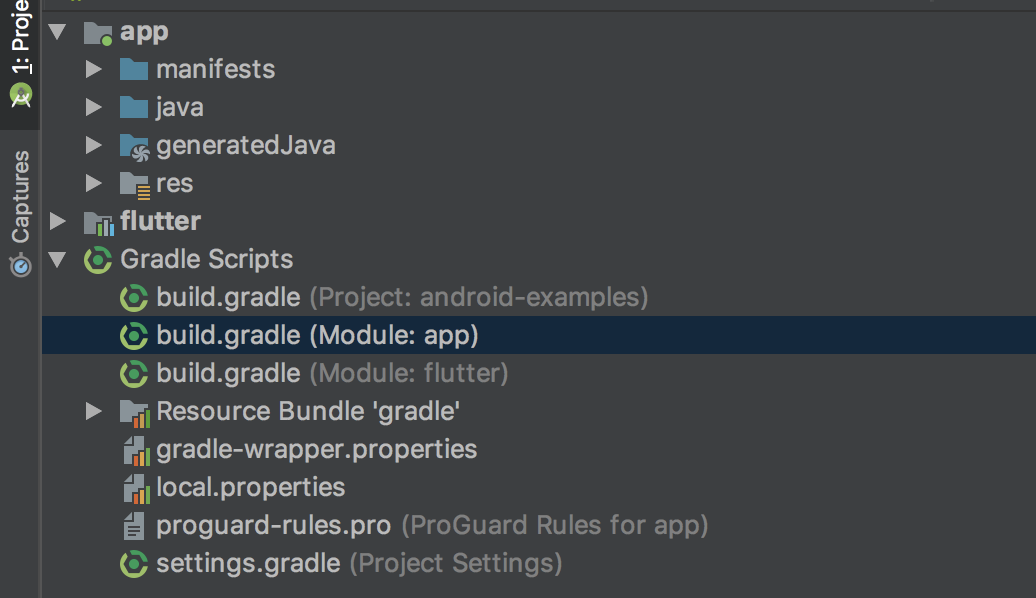Collapse the app module tree node
Viewport: 1036px width, 598px height.
click(57, 32)
